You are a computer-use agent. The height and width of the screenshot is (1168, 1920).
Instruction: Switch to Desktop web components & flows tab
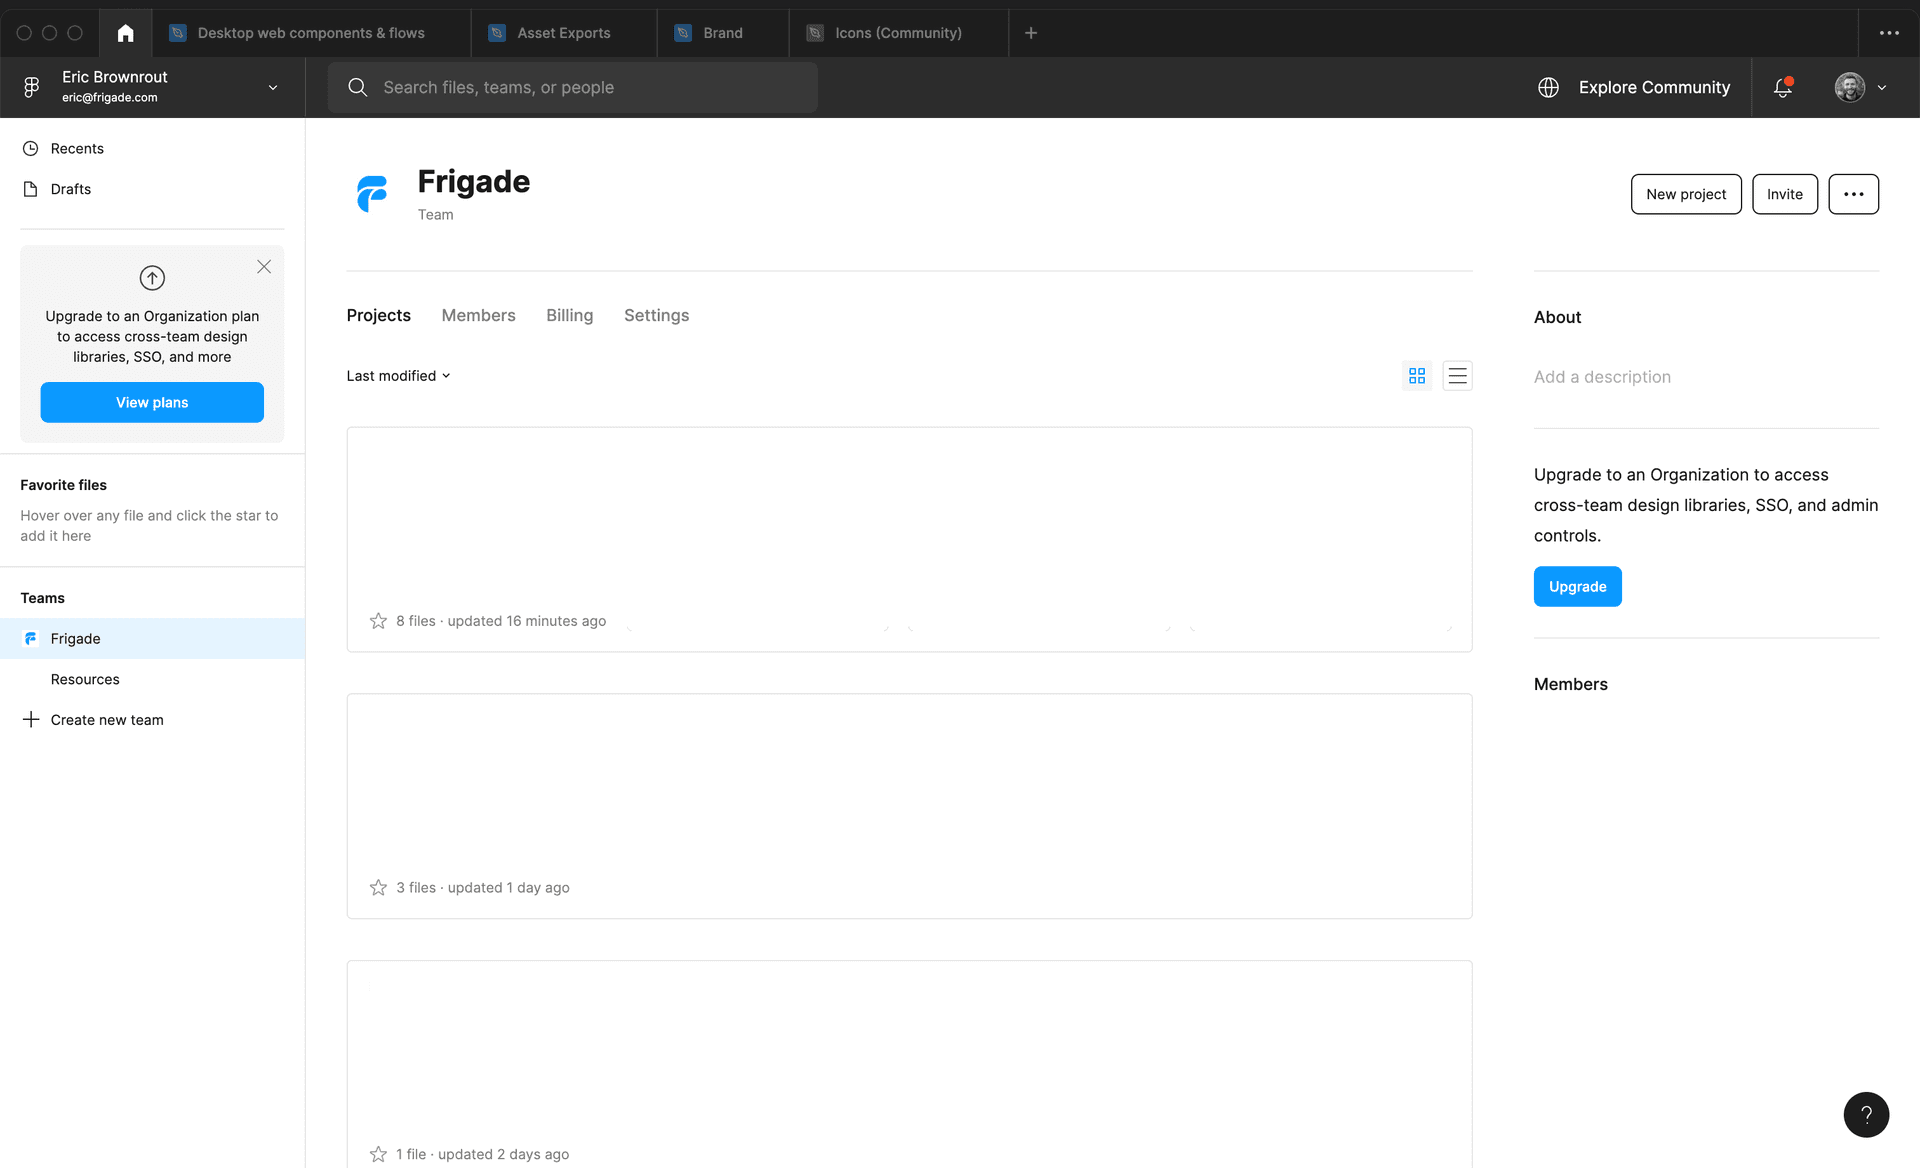311,33
